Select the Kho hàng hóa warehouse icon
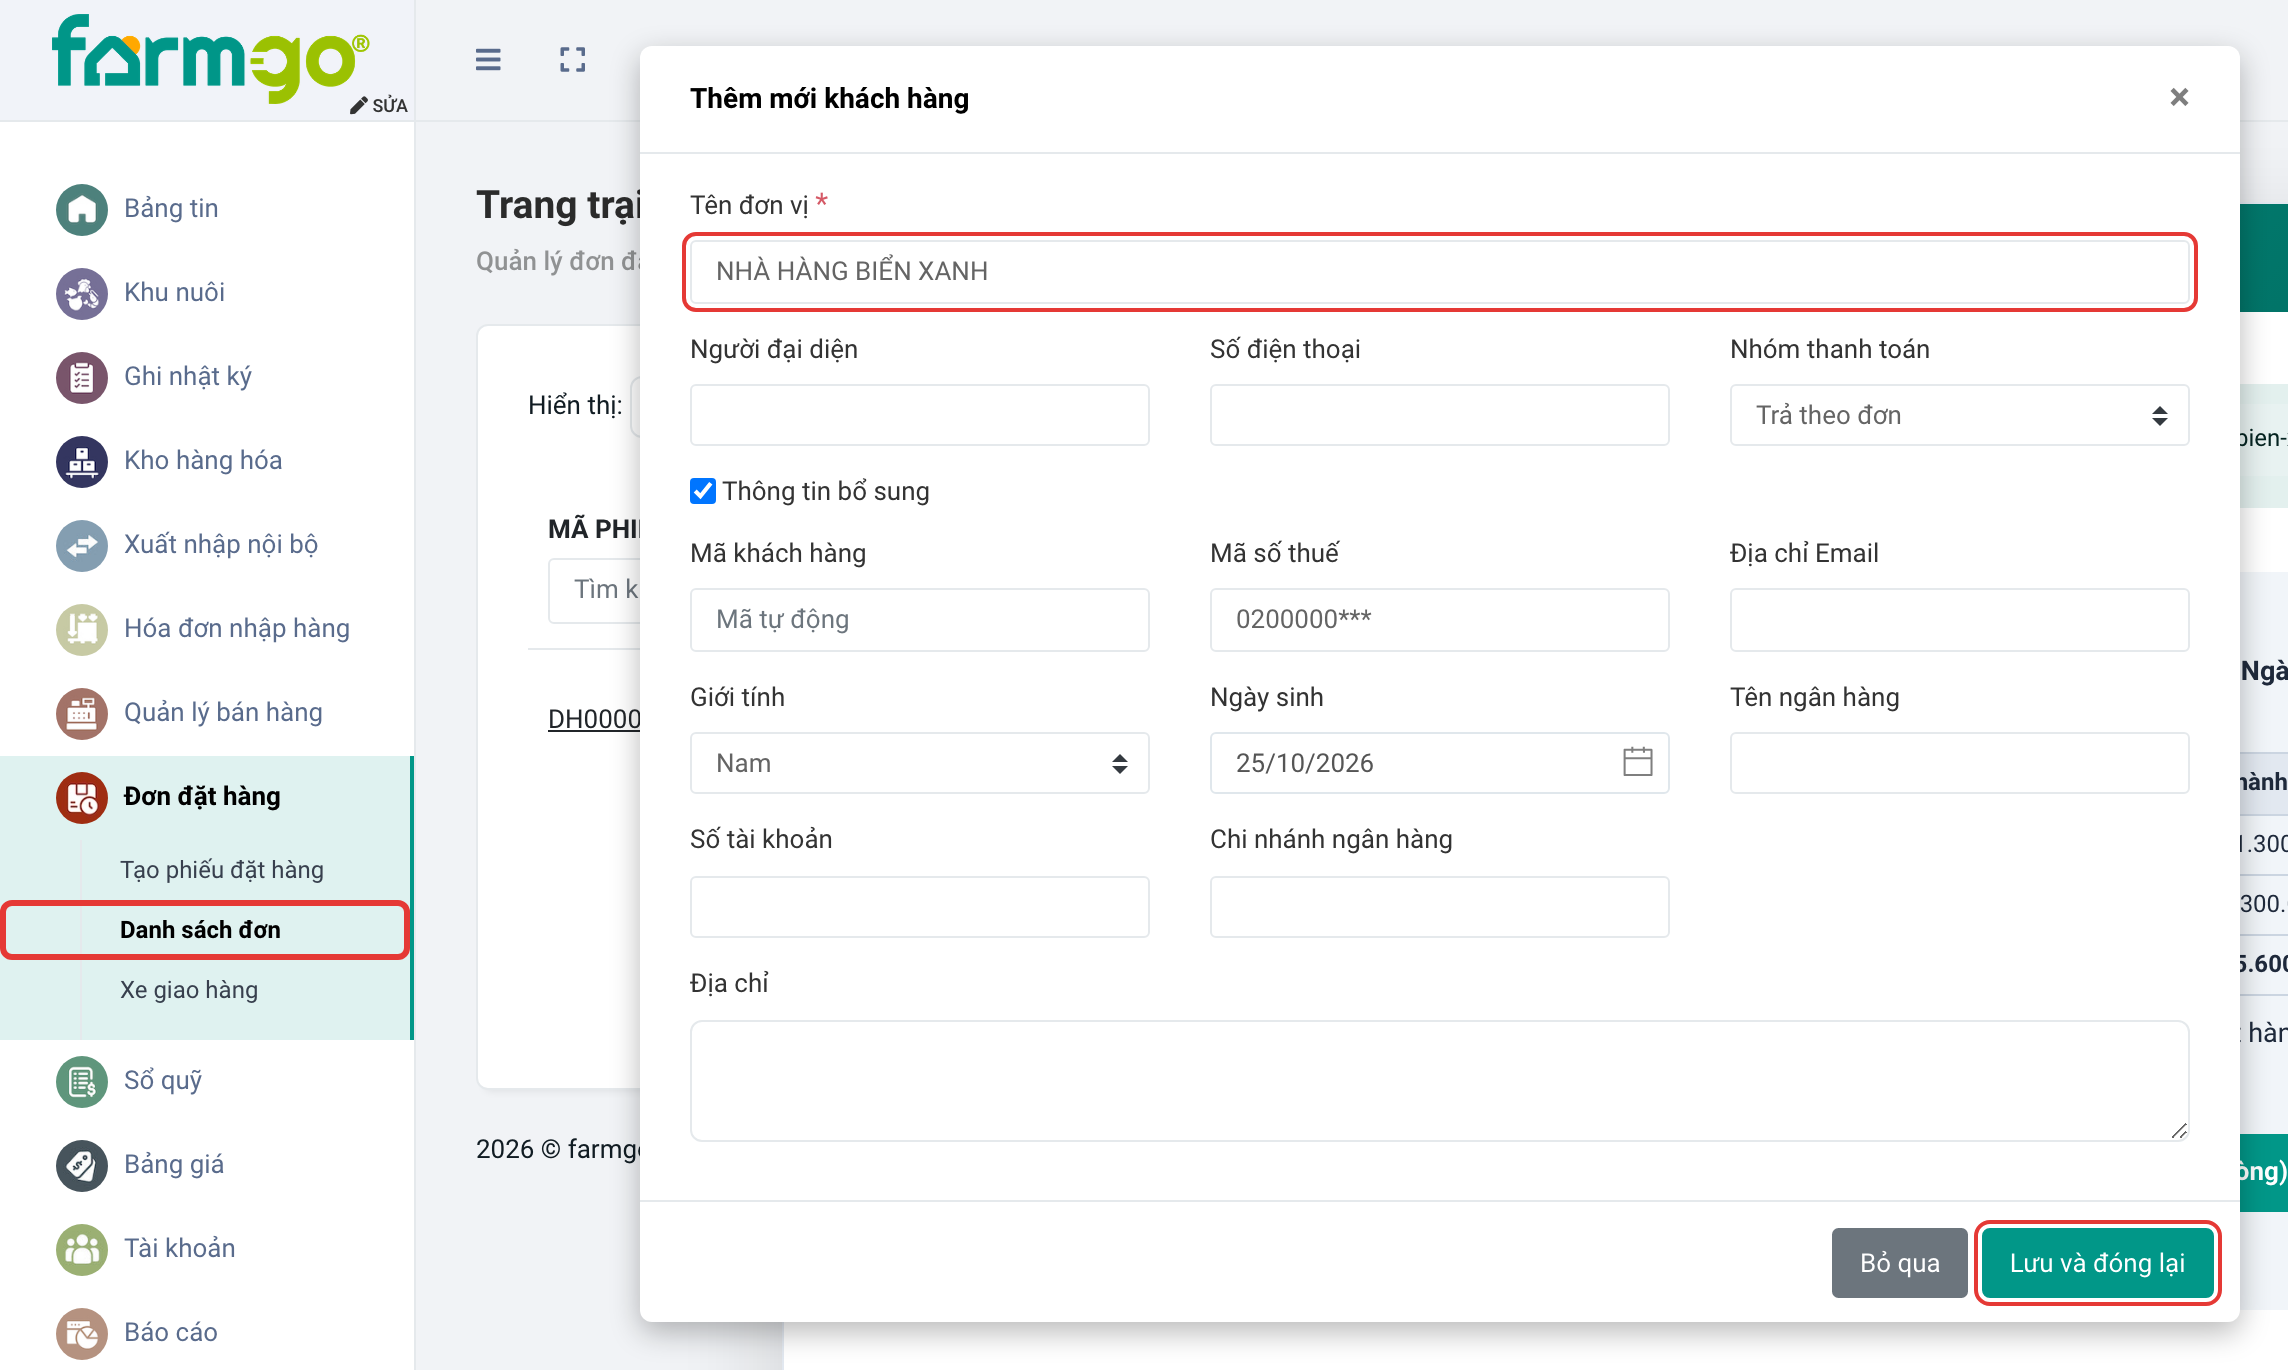Image resolution: width=2288 pixels, height=1370 pixels. coord(82,461)
